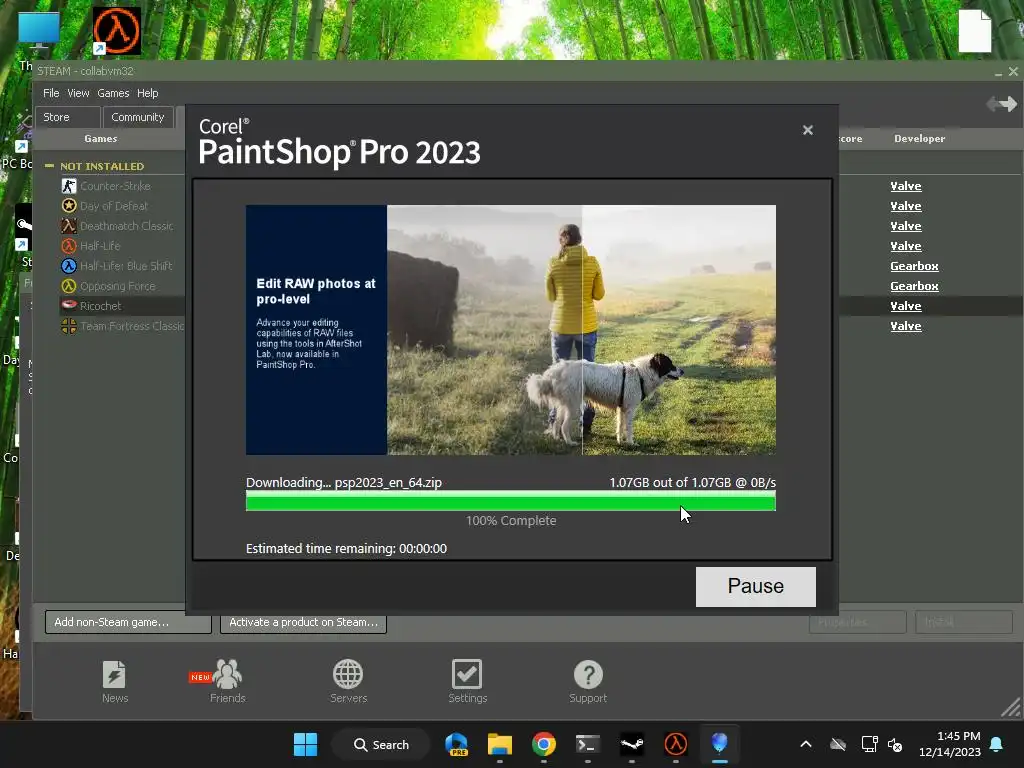
Task: Click the green download progress bar
Action: [x=511, y=501]
